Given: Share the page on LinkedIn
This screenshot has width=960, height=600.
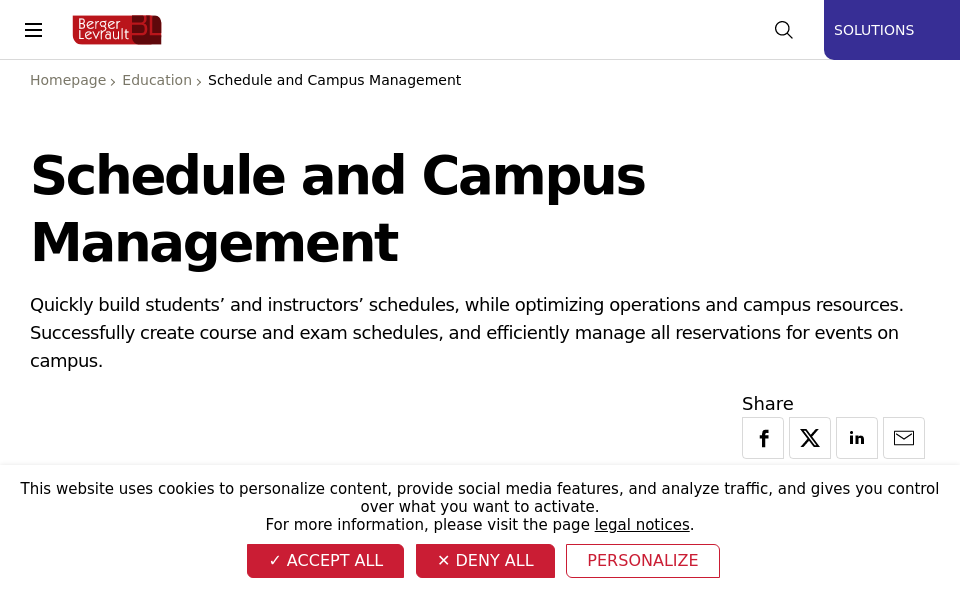Looking at the screenshot, I should tap(857, 438).
